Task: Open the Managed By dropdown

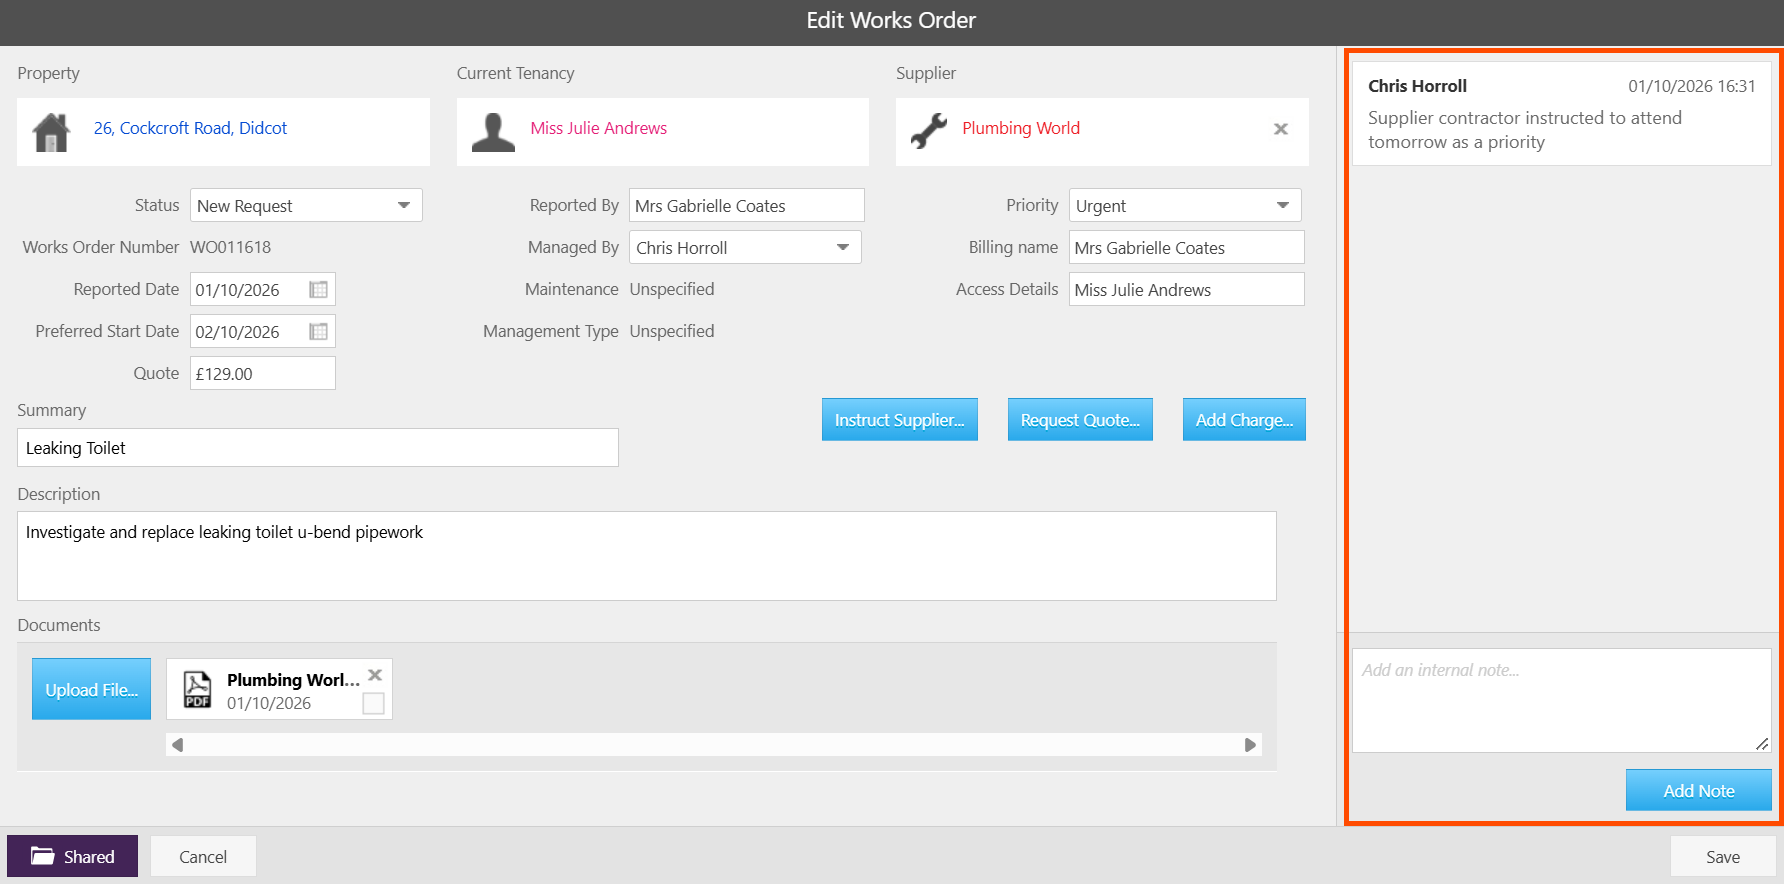Action: (745, 248)
